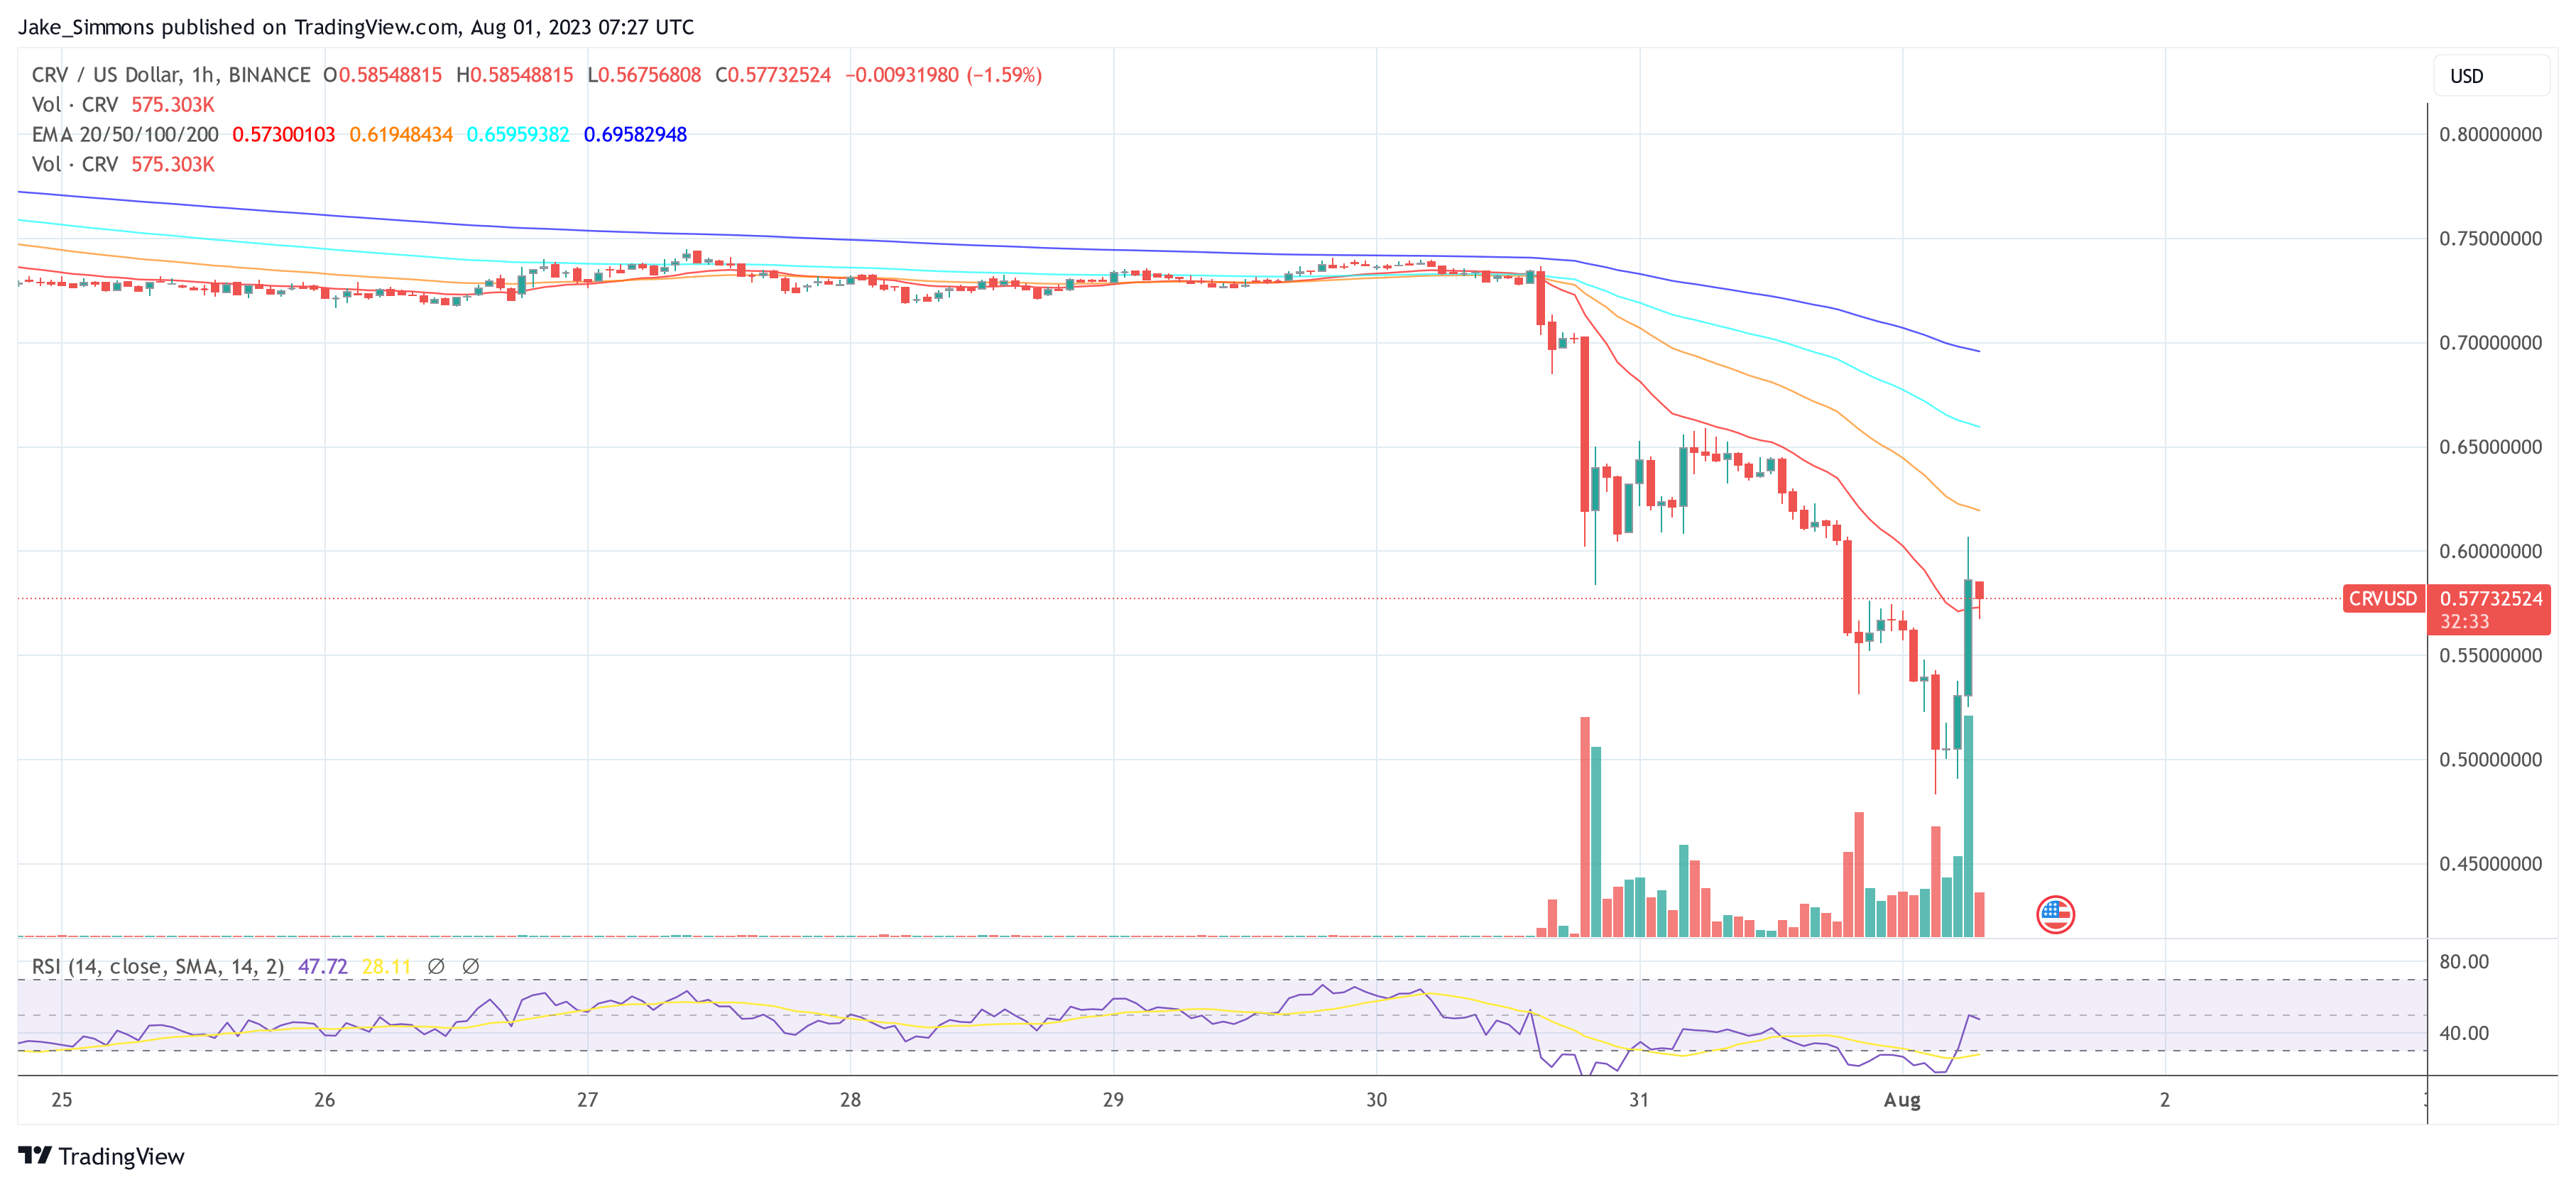This screenshot has width=2576, height=1187.
Task: Click the second Vol · CRV legend under EMA
Action: 123,164
